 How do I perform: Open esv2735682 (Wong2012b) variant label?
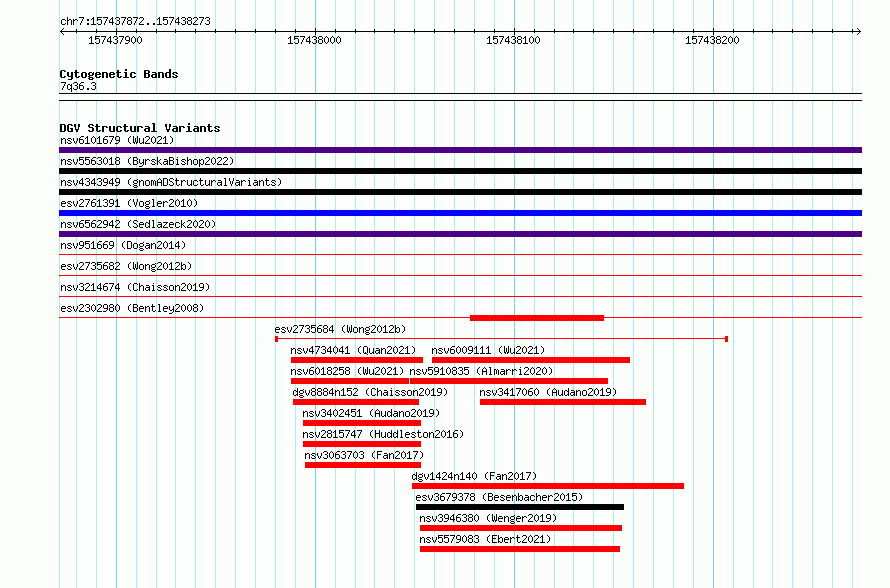pyautogui.click(x=126, y=266)
